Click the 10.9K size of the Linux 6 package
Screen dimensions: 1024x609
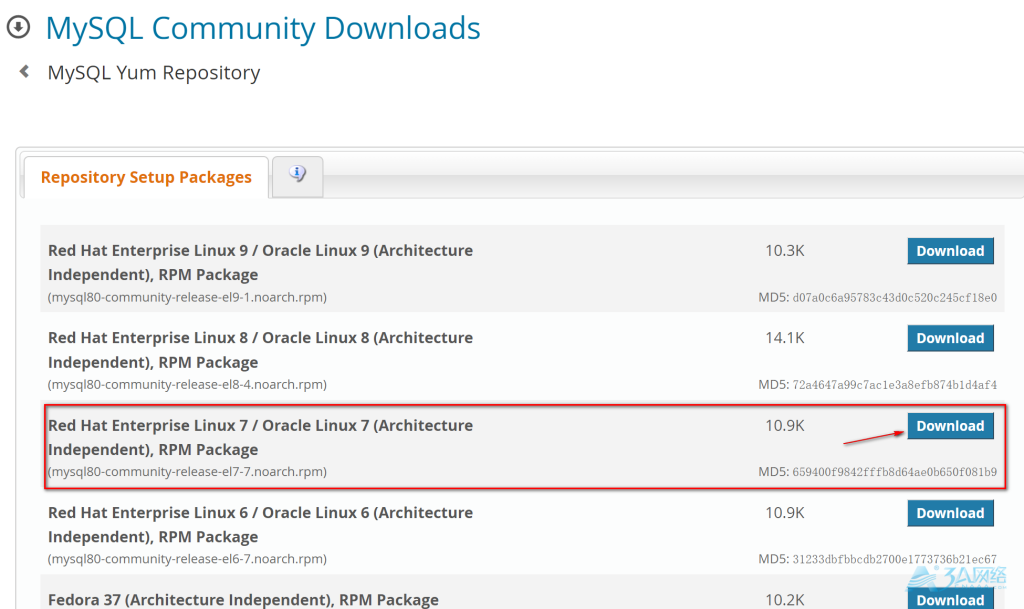click(785, 513)
